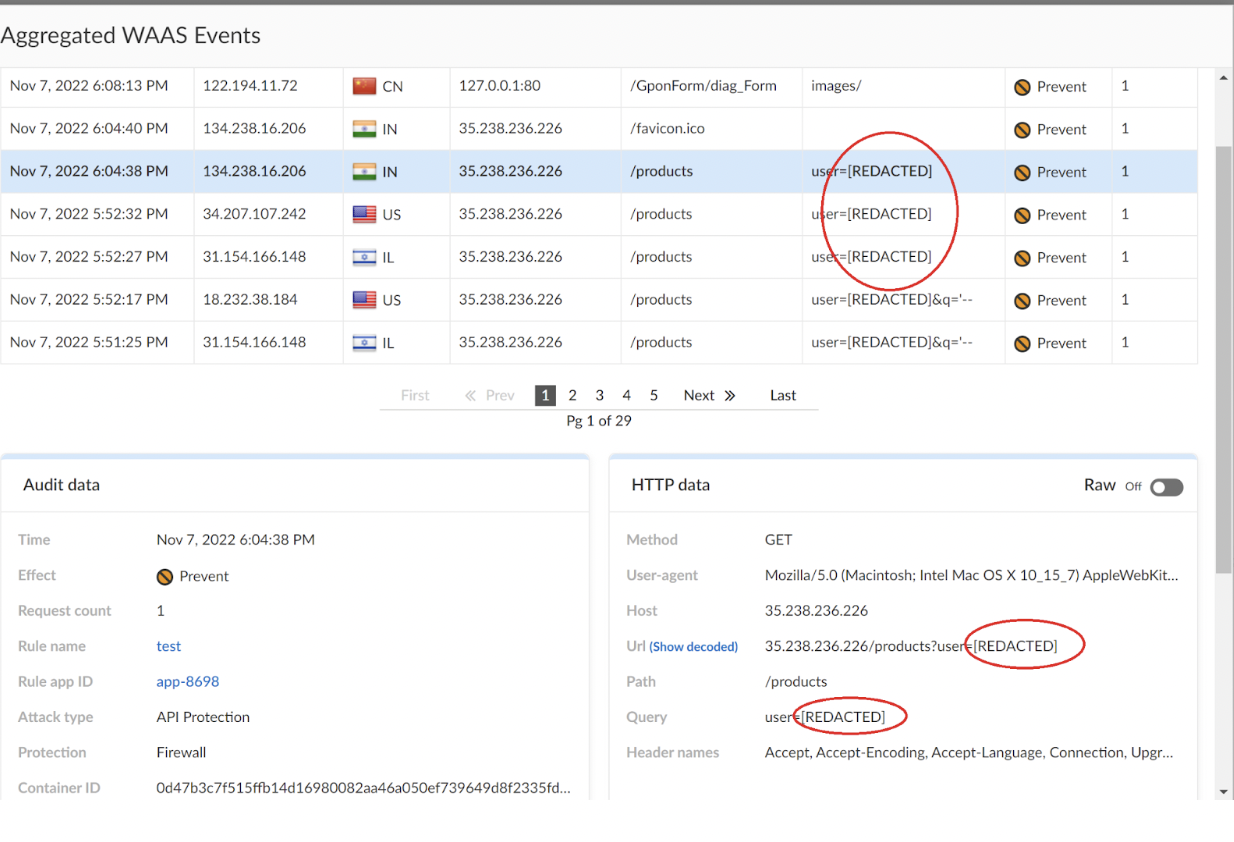This screenshot has width=1234, height=842.
Task: Click Israel flag in 5:52:27 PM row
Action: point(364,257)
